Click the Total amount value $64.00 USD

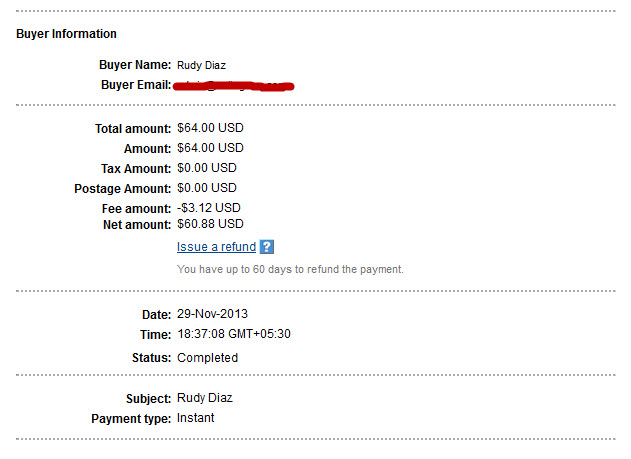click(x=210, y=128)
